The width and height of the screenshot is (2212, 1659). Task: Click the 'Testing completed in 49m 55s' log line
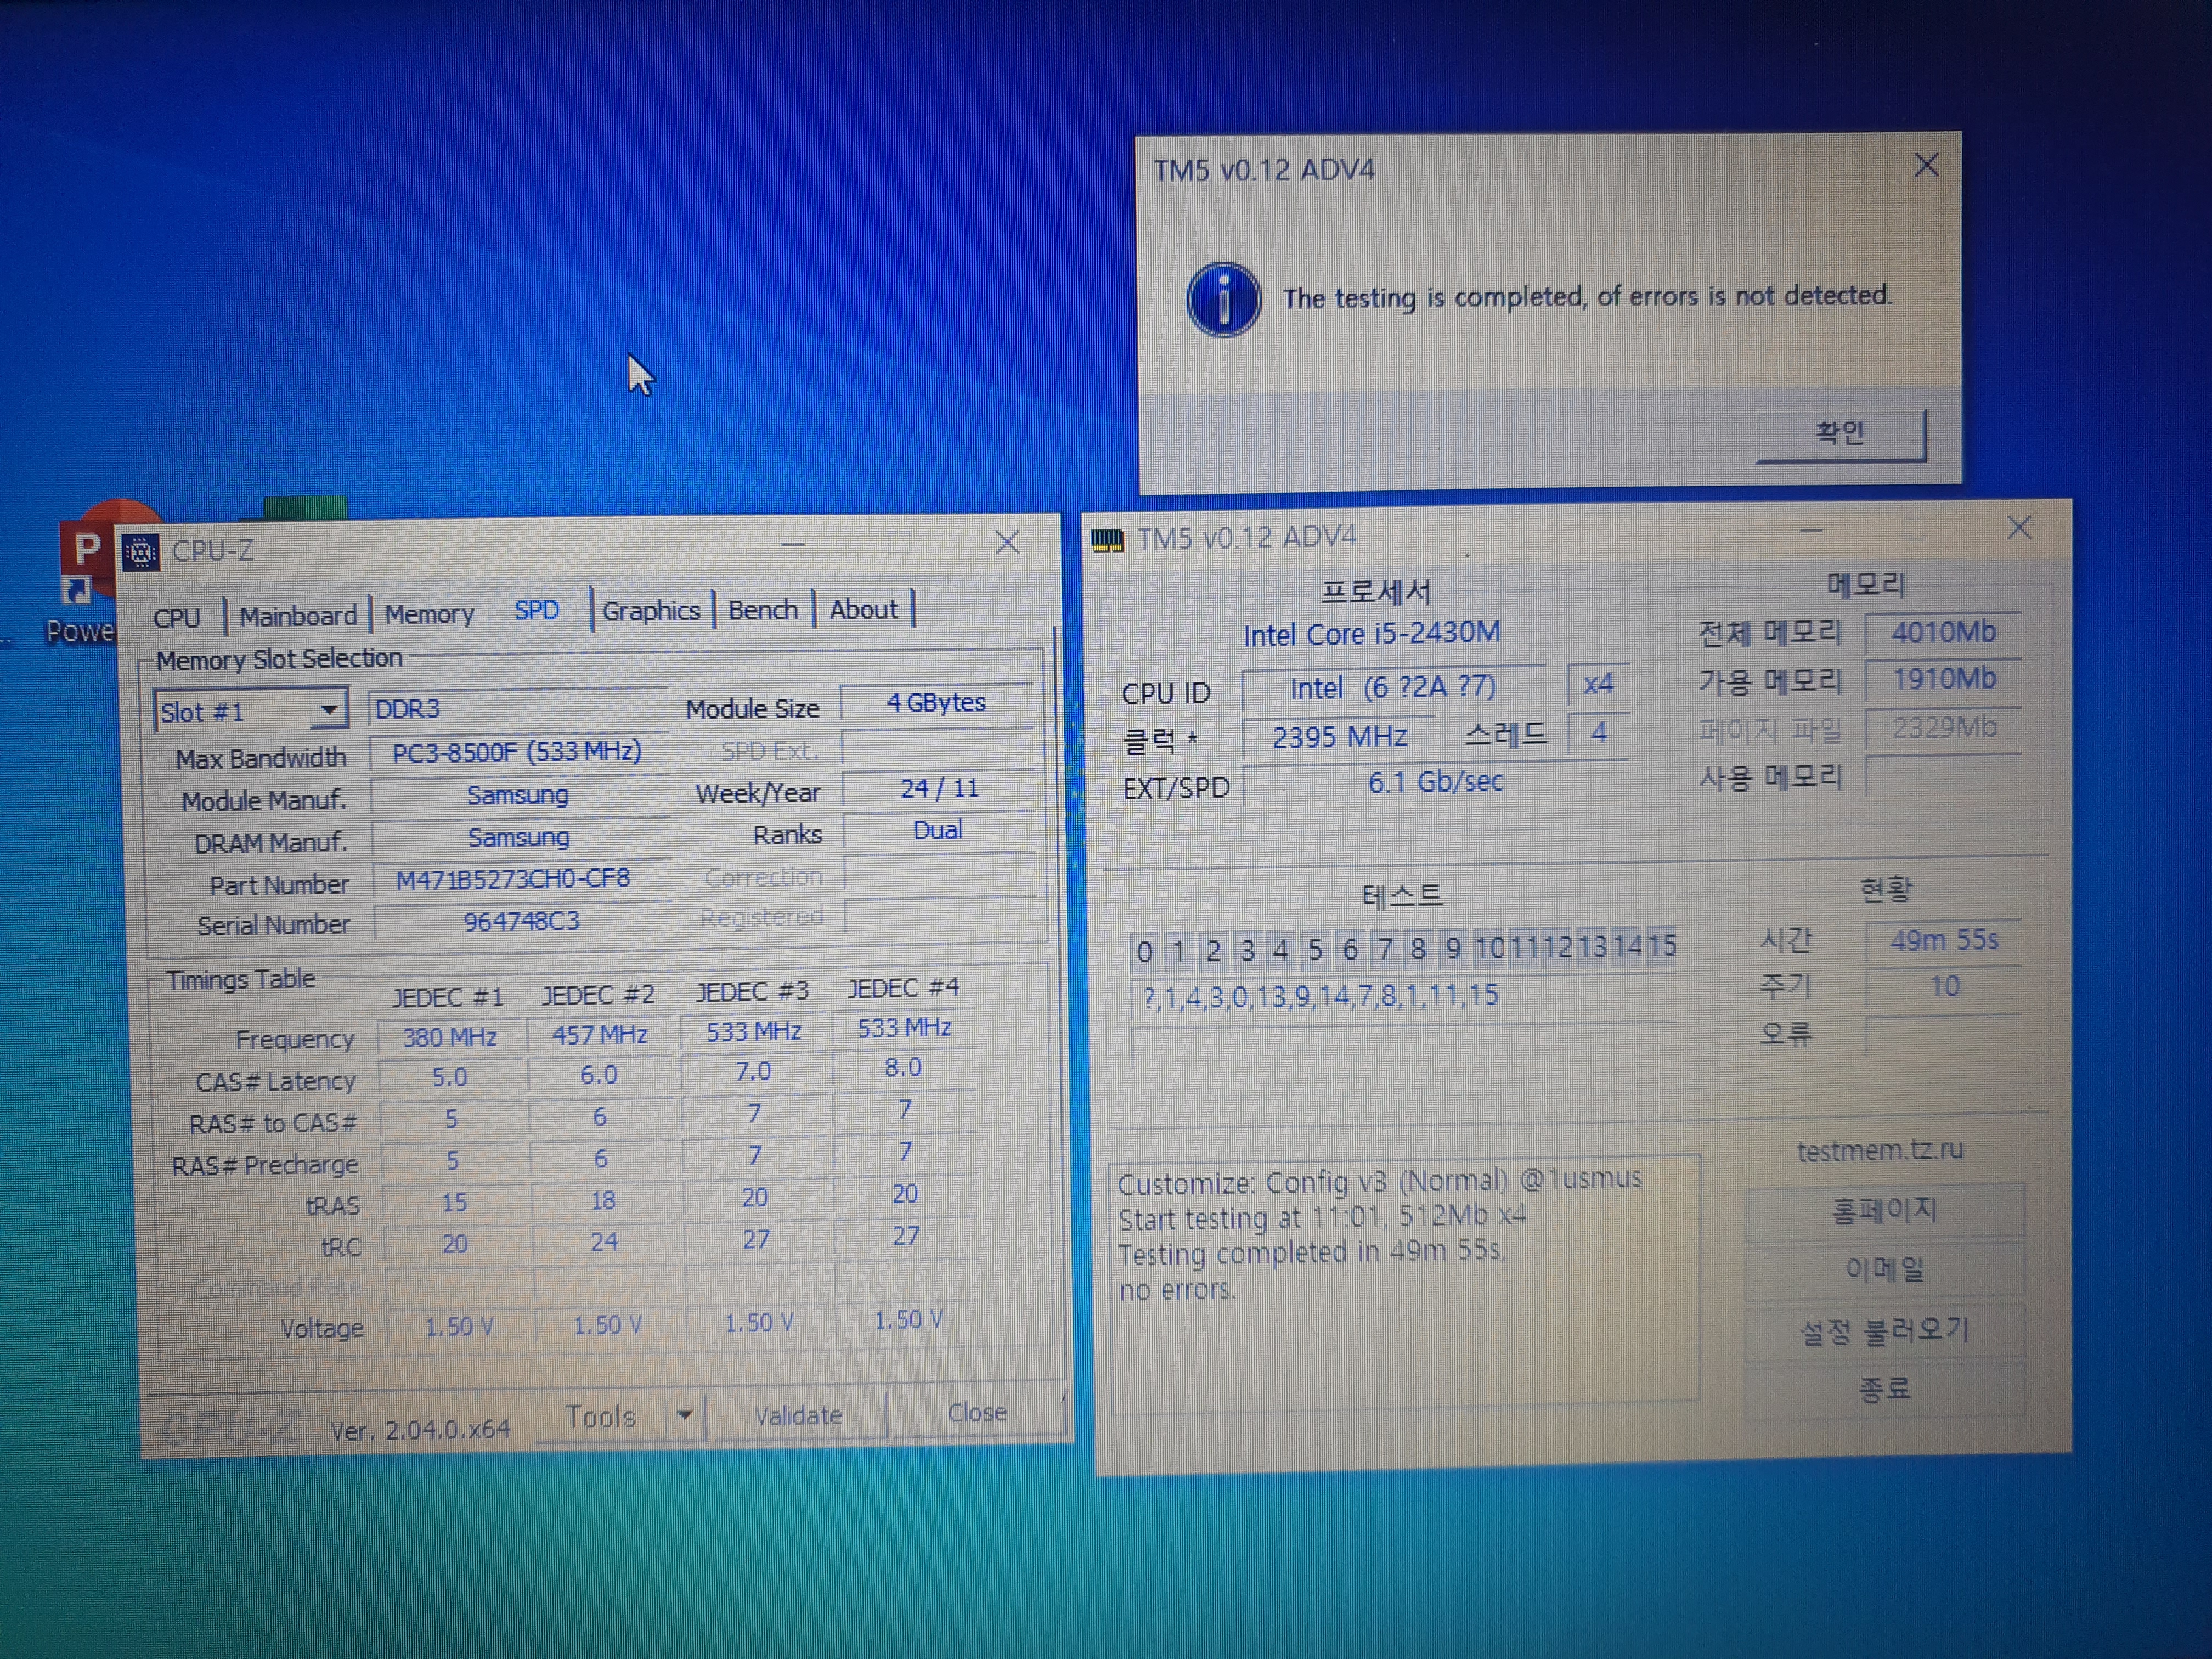point(1312,1252)
